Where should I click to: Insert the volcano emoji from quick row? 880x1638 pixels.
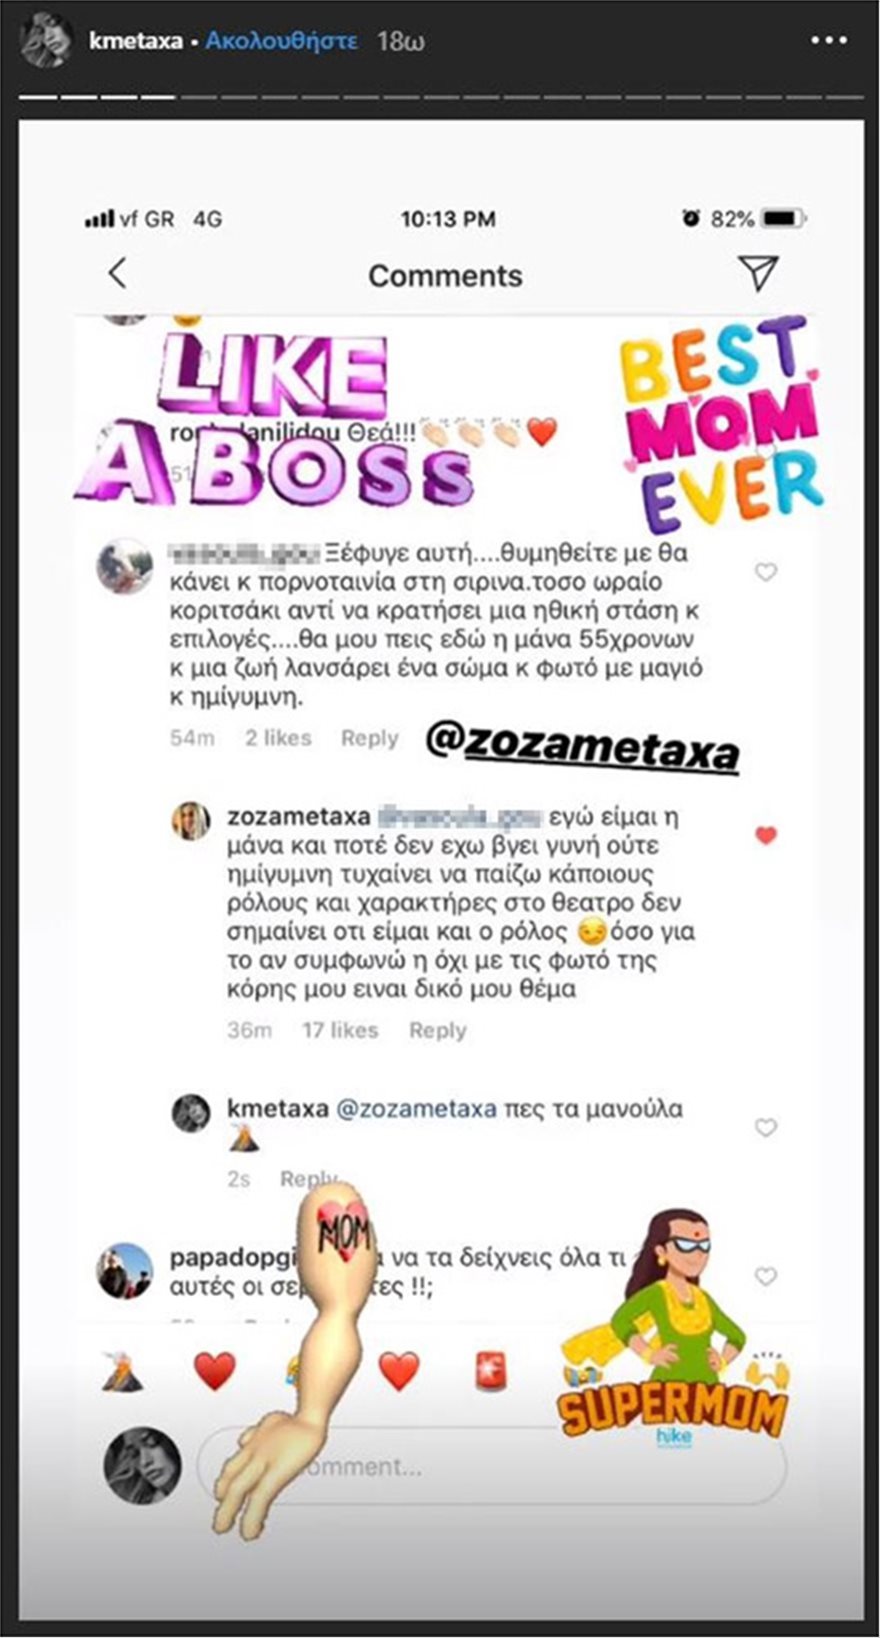[x=122, y=1370]
